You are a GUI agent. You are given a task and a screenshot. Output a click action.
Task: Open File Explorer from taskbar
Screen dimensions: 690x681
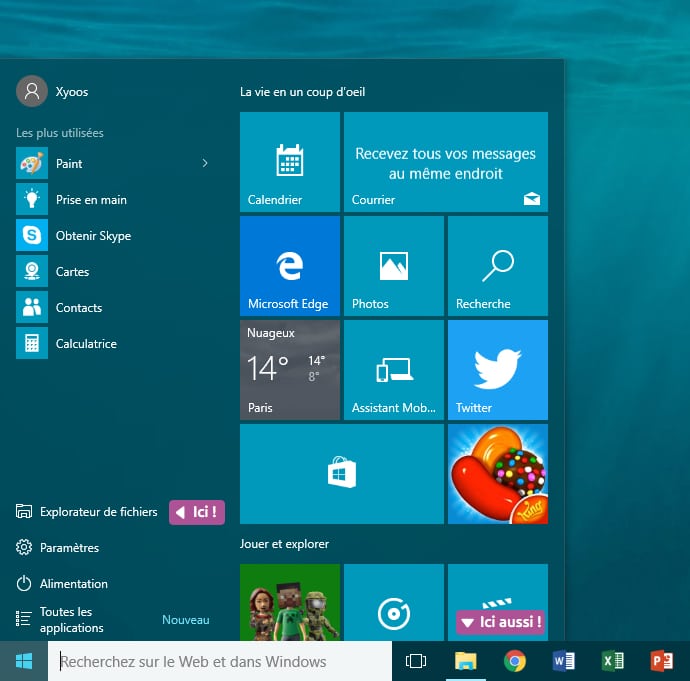click(466, 661)
